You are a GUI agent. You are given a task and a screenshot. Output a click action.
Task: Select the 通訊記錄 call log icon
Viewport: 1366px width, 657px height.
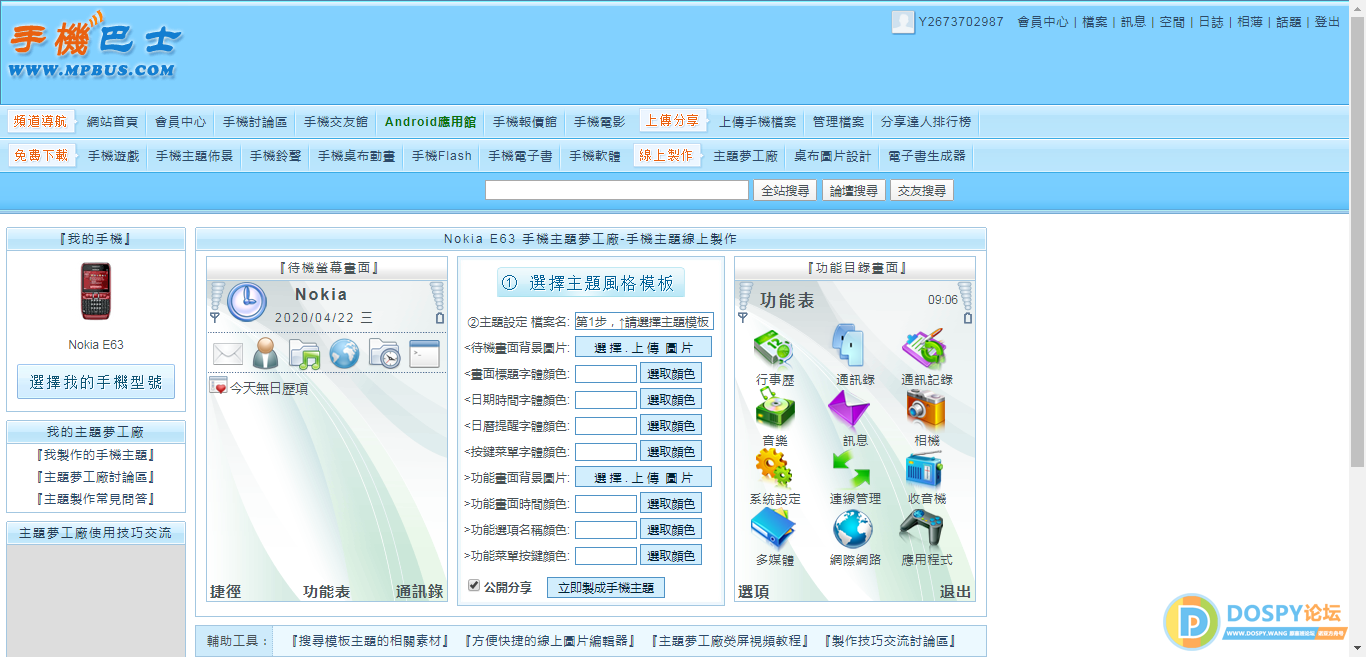[x=926, y=347]
